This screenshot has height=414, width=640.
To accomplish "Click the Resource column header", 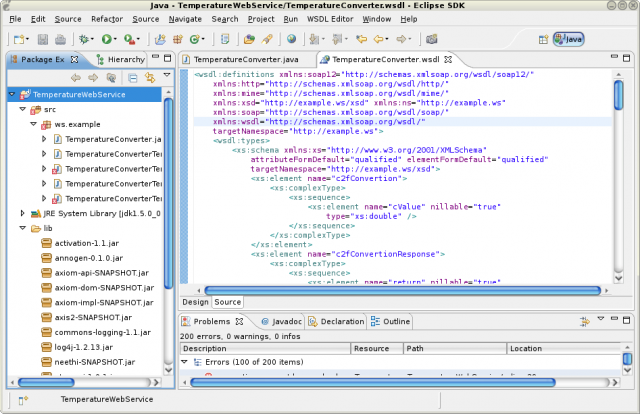I will coord(377,348).
